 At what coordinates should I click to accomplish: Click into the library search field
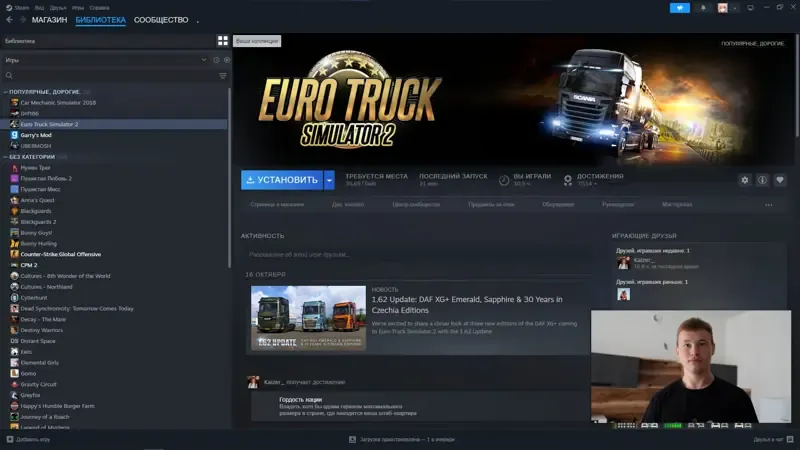(x=110, y=76)
